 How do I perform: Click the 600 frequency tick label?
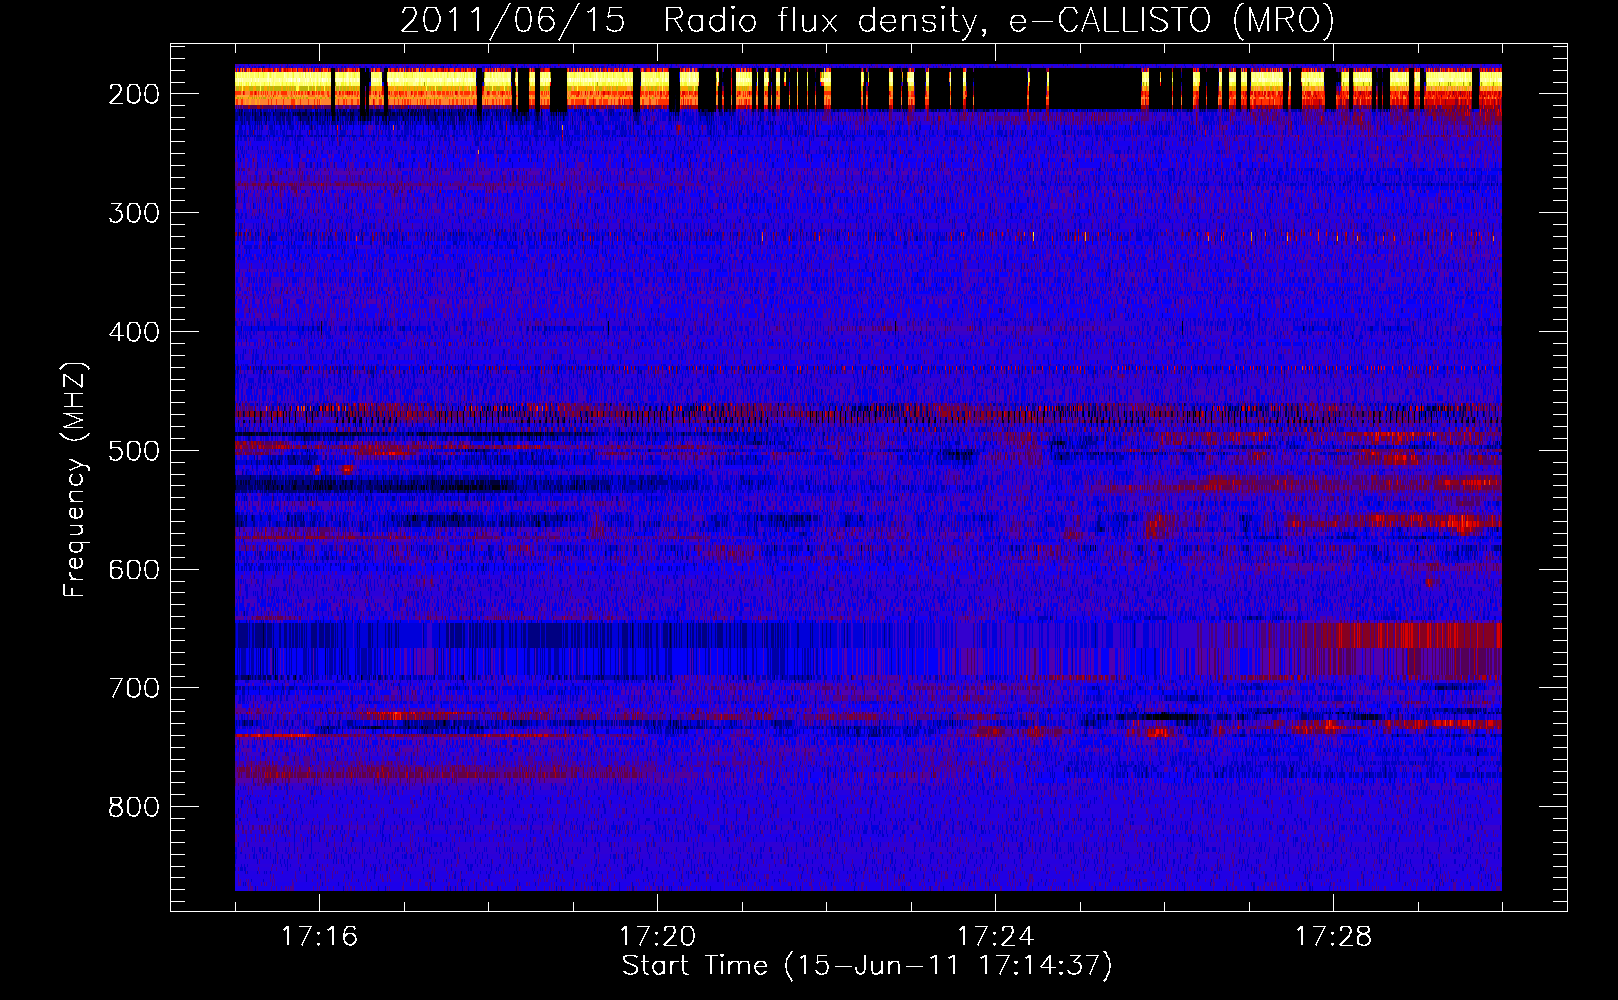pyautogui.click(x=133, y=570)
